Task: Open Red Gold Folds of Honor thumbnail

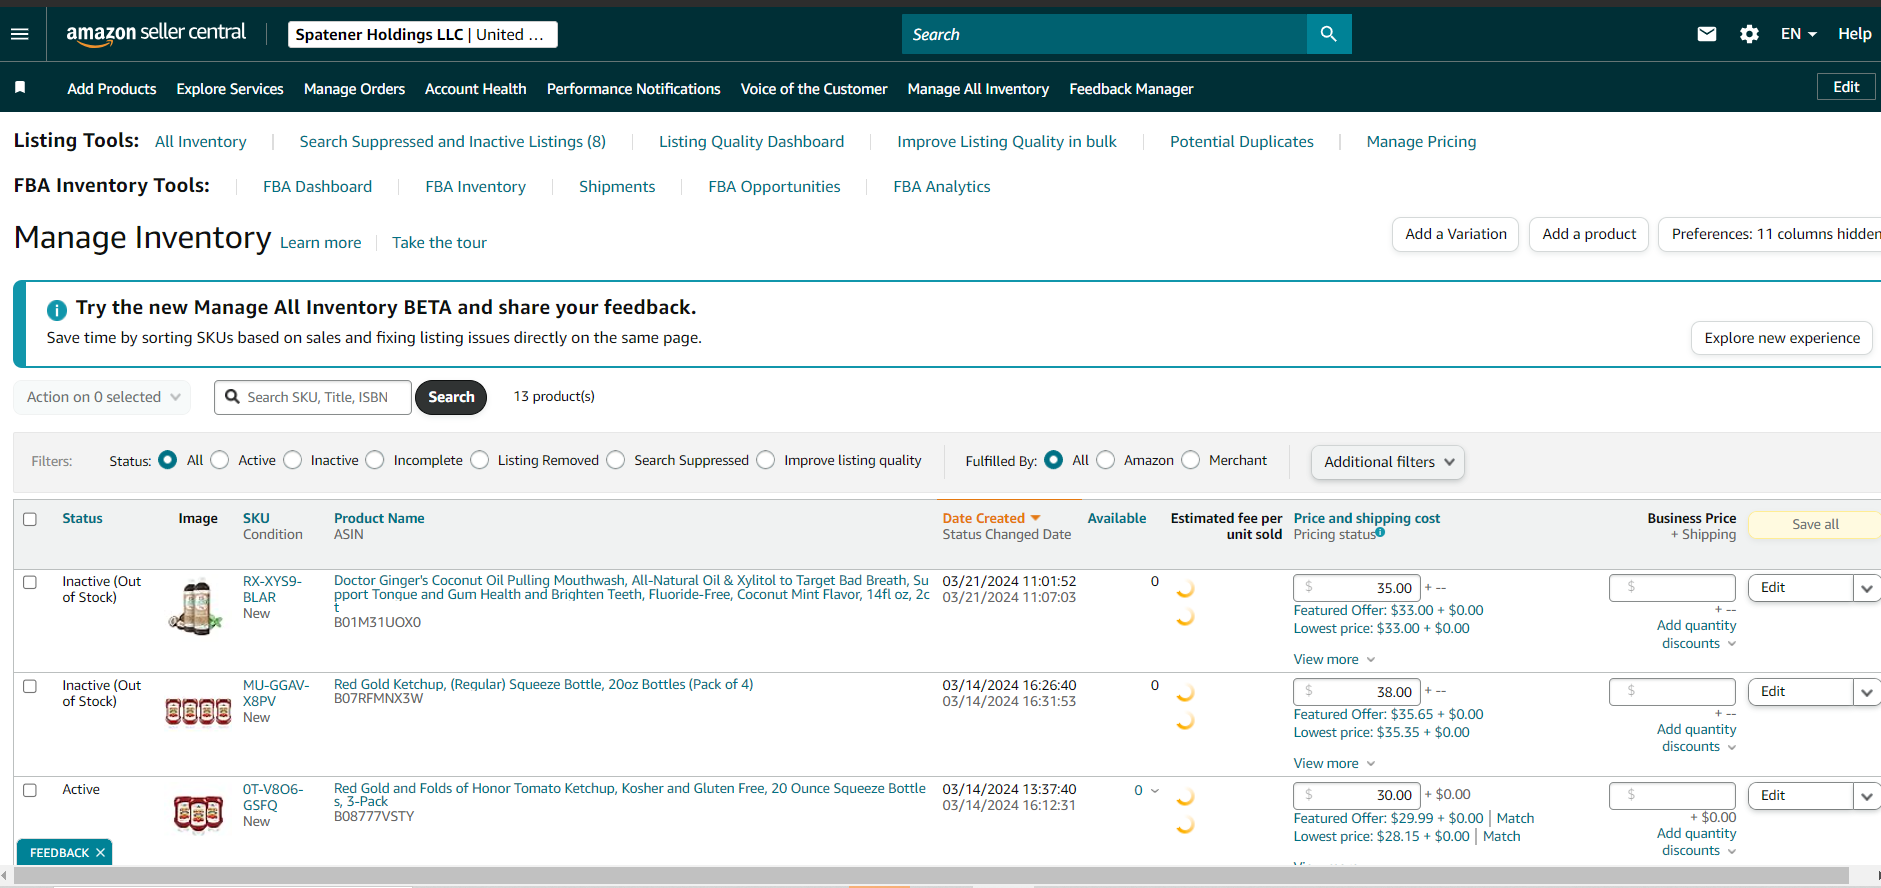Action: coord(198,813)
